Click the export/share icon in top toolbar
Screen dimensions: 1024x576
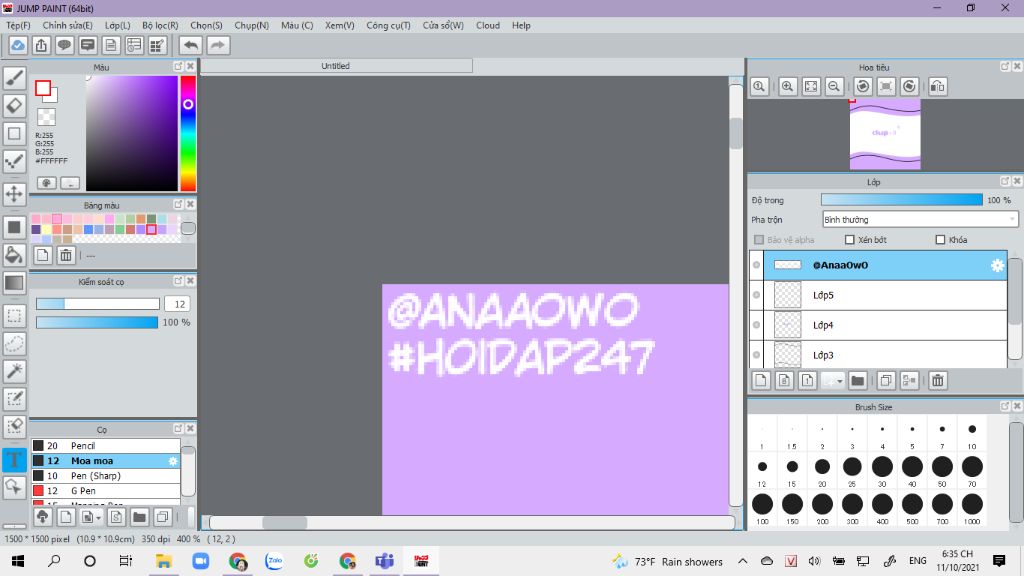(41, 45)
